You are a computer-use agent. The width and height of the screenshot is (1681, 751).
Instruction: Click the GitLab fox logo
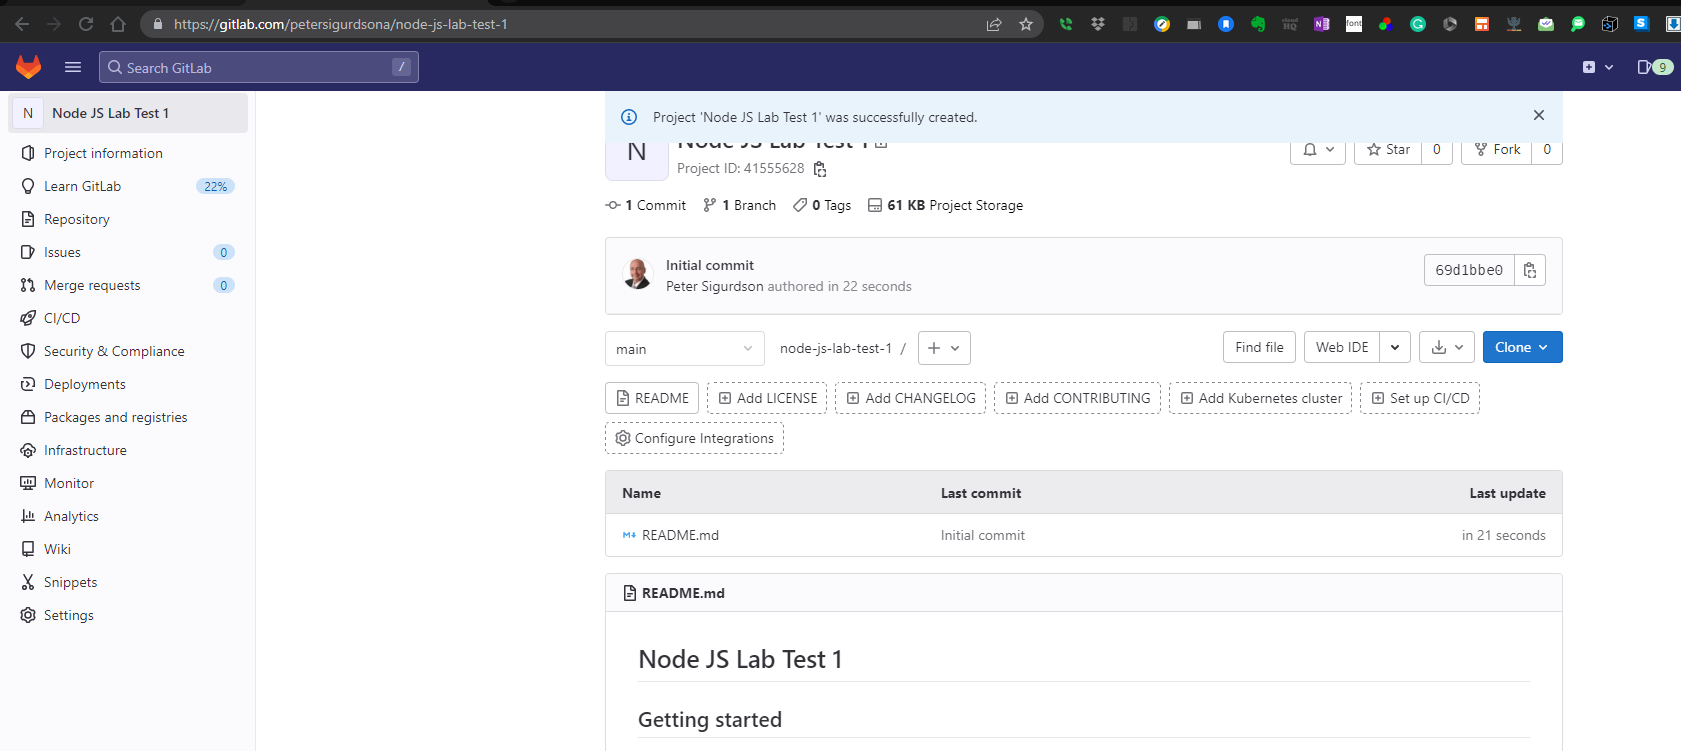pyautogui.click(x=29, y=67)
